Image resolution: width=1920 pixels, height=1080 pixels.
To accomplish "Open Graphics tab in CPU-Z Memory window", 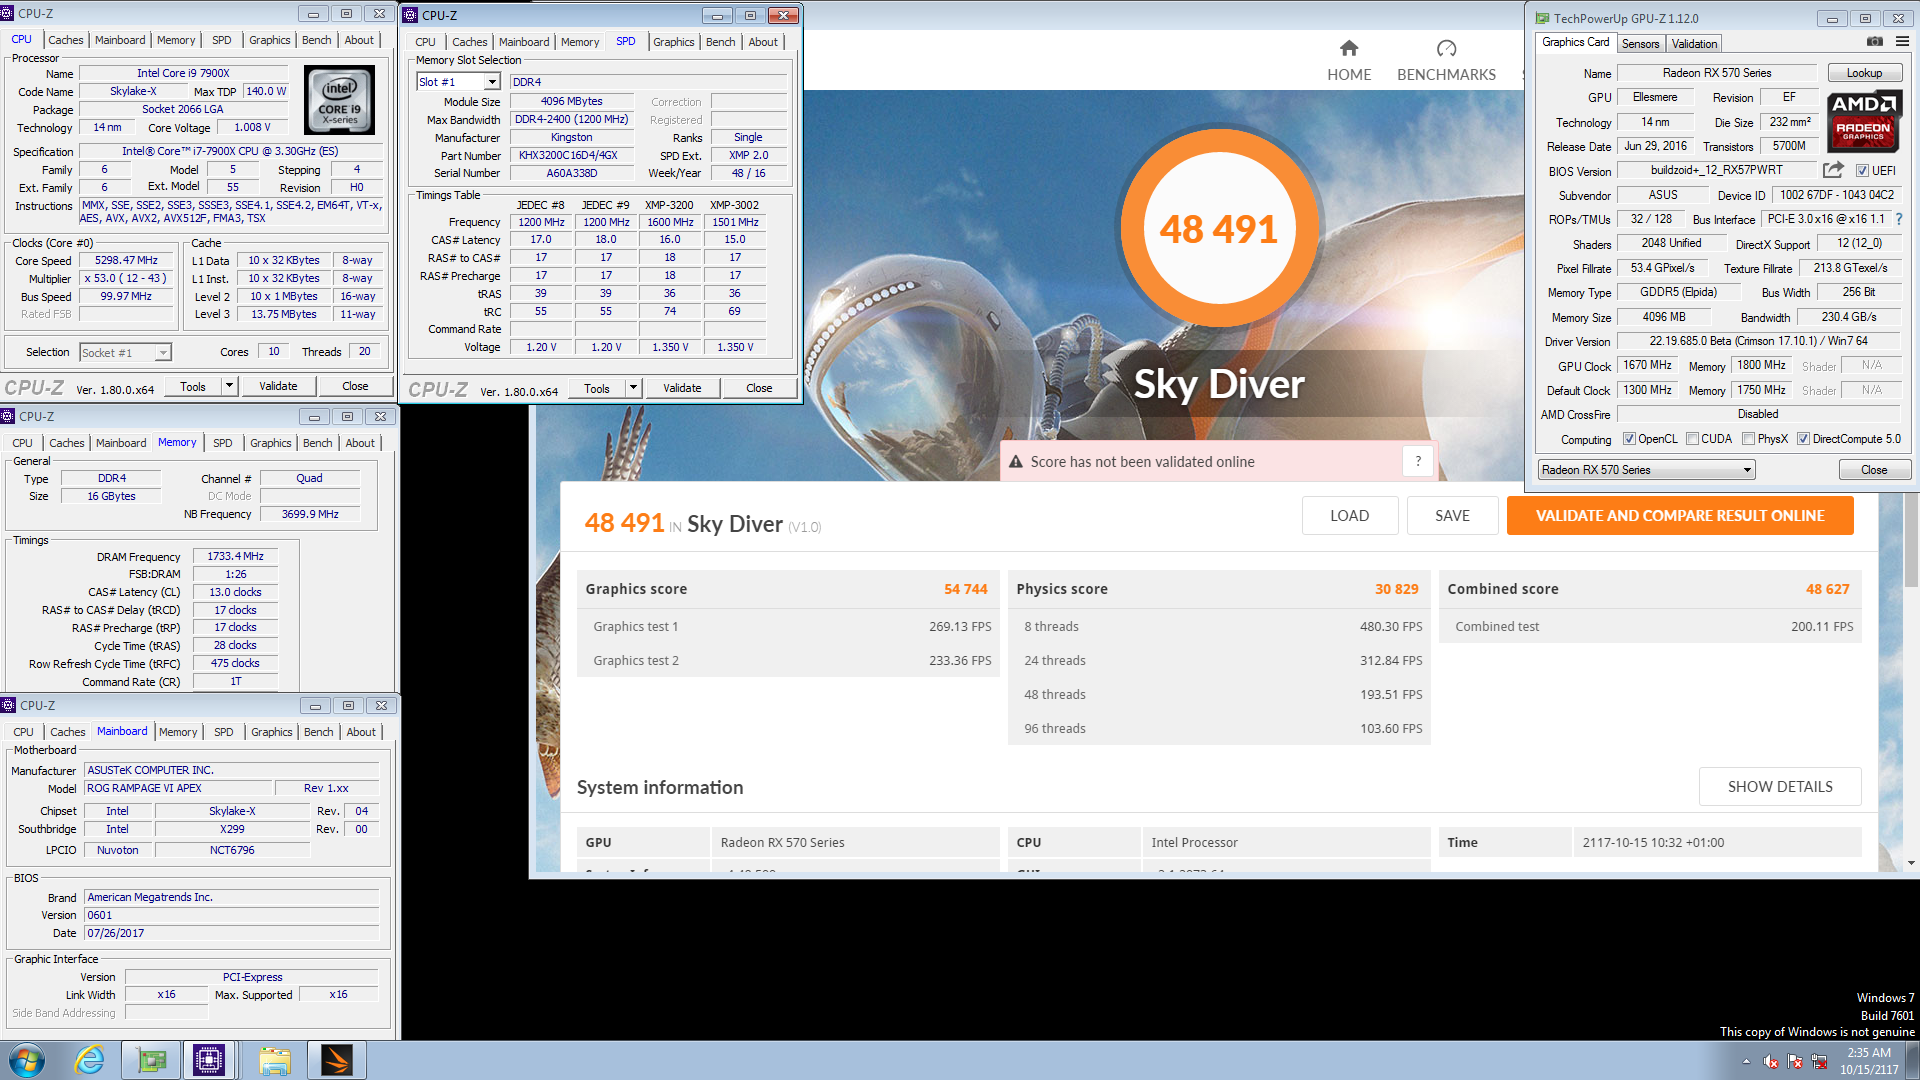I will tap(271, 443).
